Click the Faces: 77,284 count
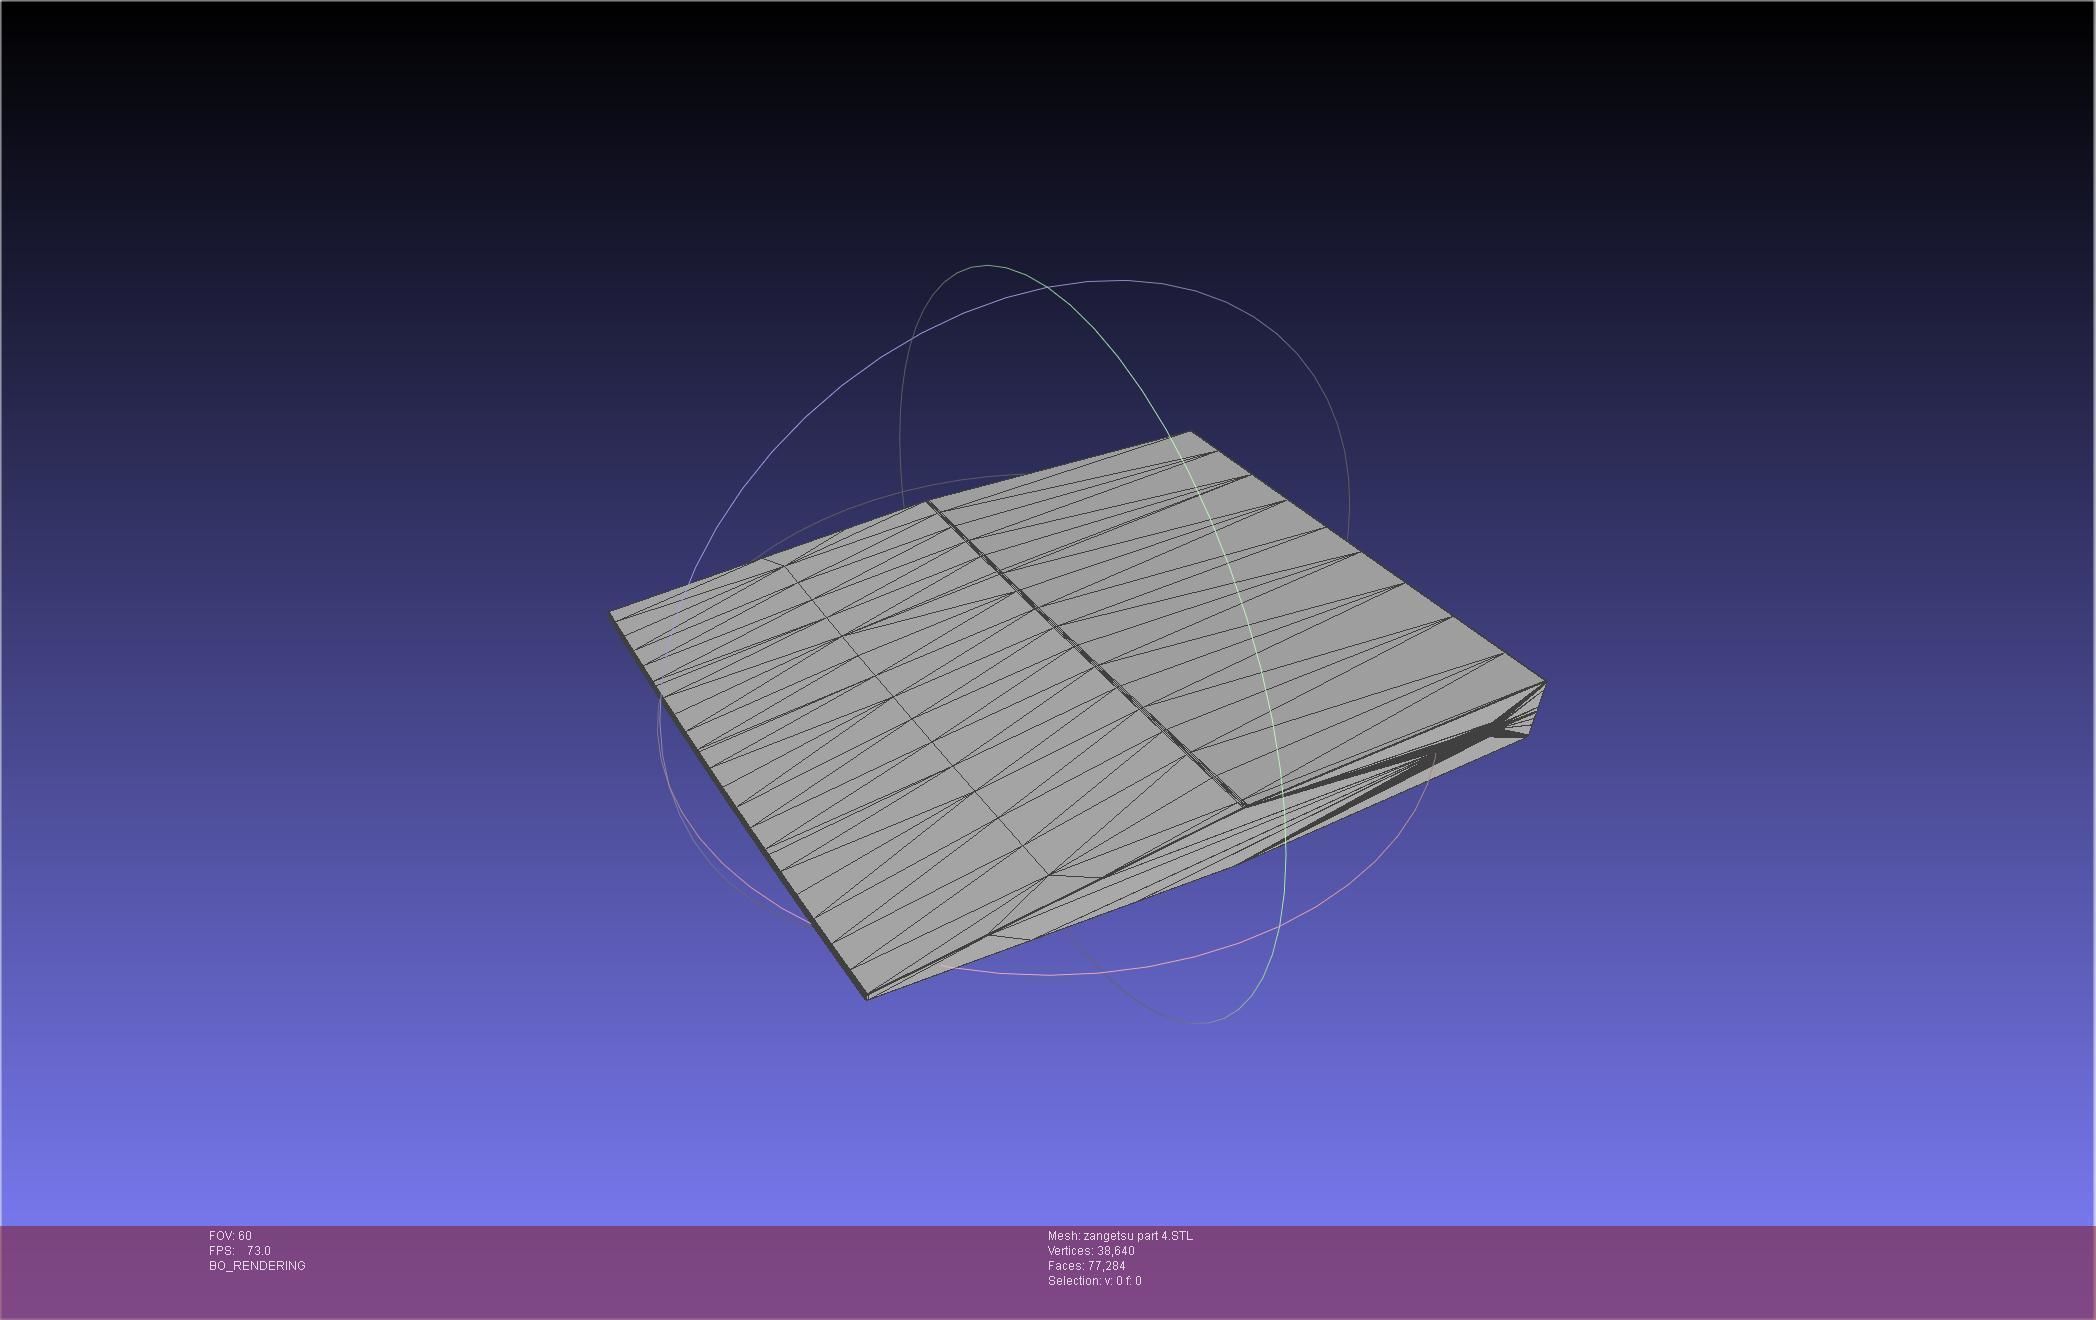Screen dimensions: 2096x1320 tap(1086, 1266)
